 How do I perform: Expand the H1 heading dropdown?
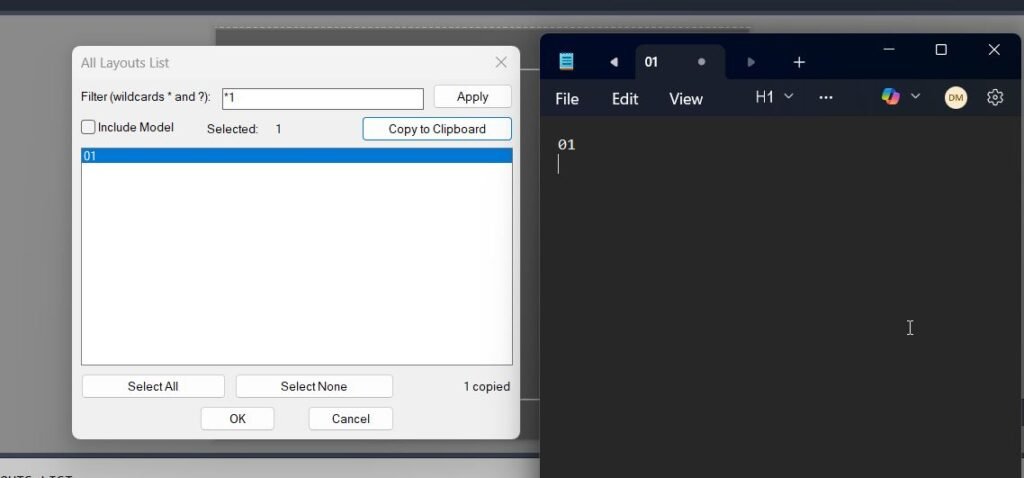click(x=774, y=97)
